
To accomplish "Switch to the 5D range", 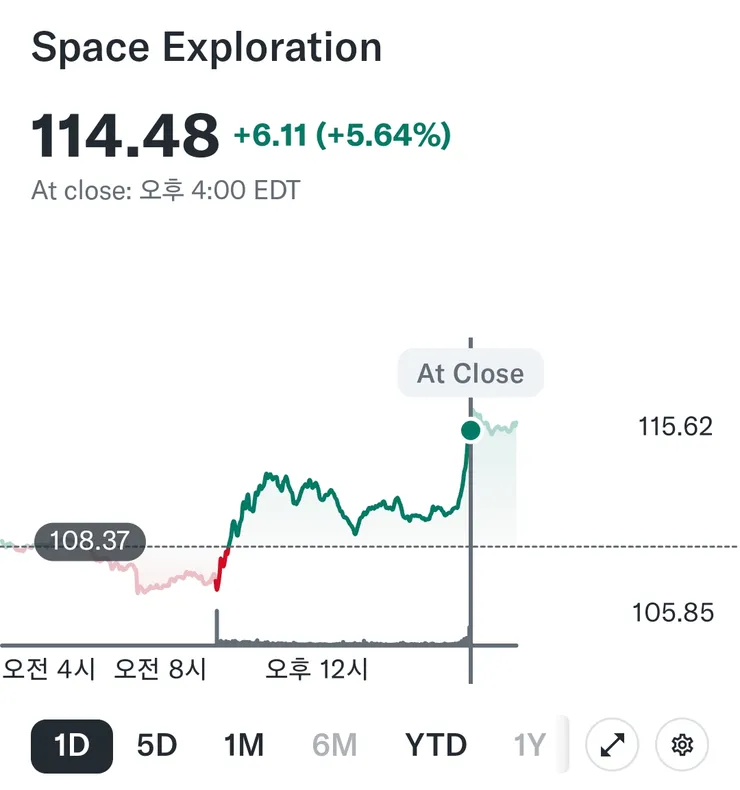I will [157, 745].
